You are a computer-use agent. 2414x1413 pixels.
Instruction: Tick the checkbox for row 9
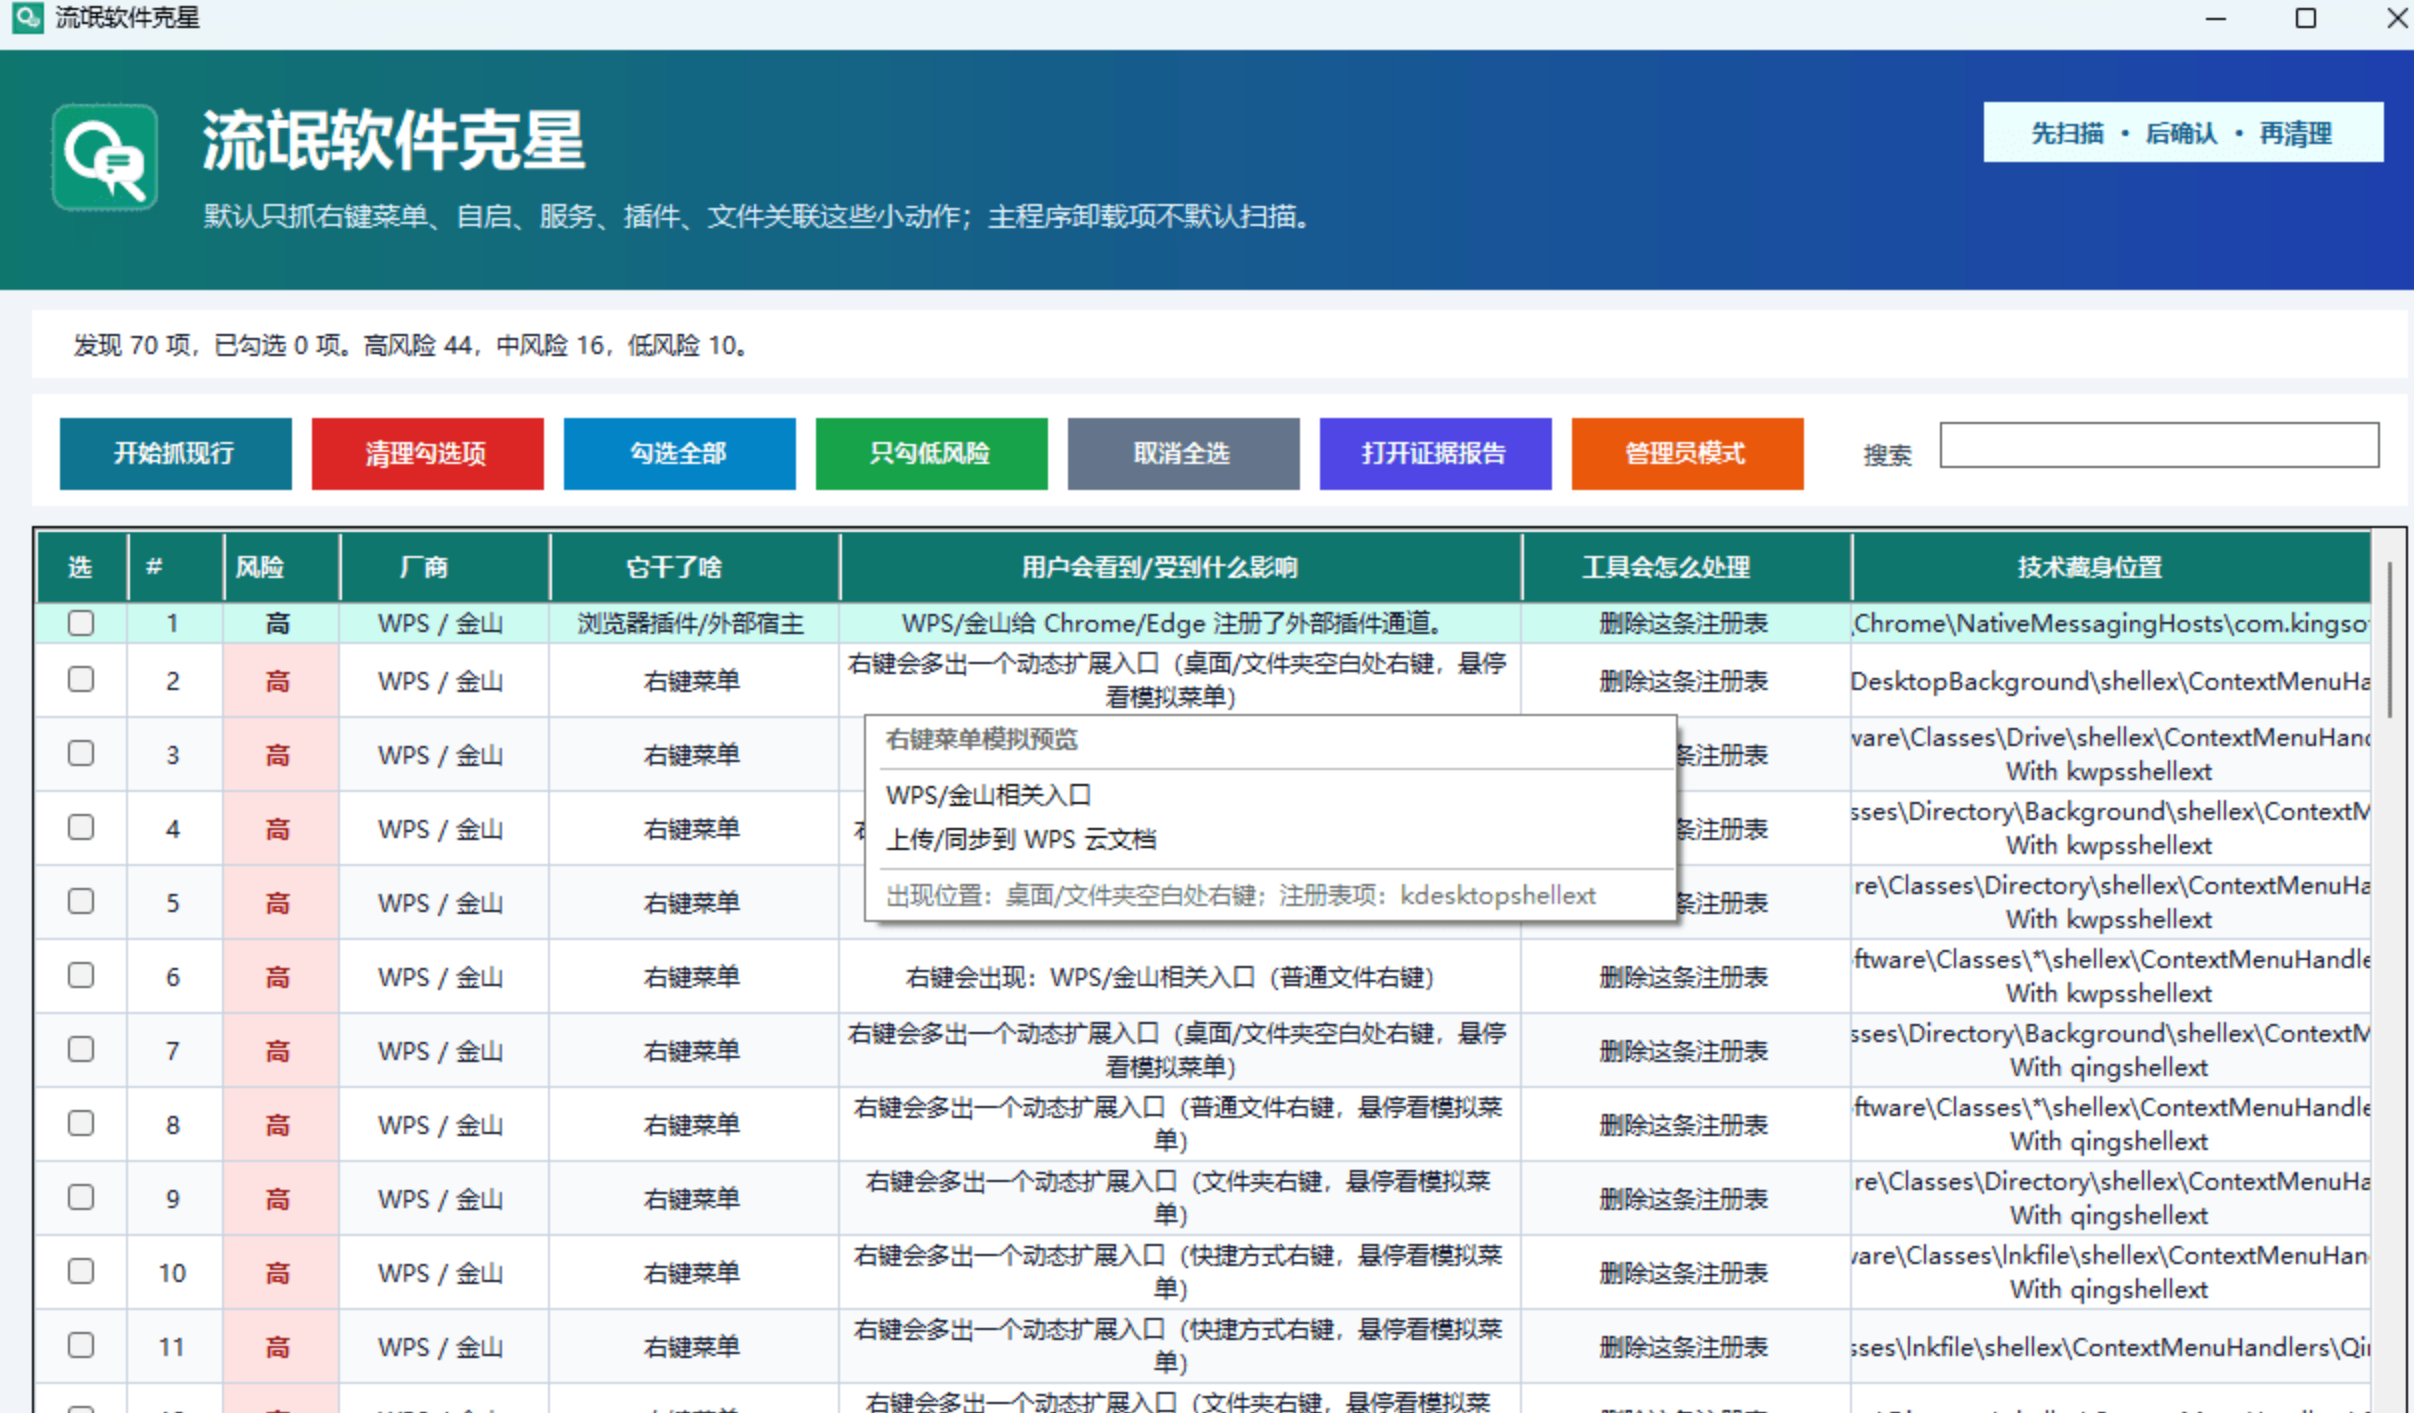tap(81, 1198)
